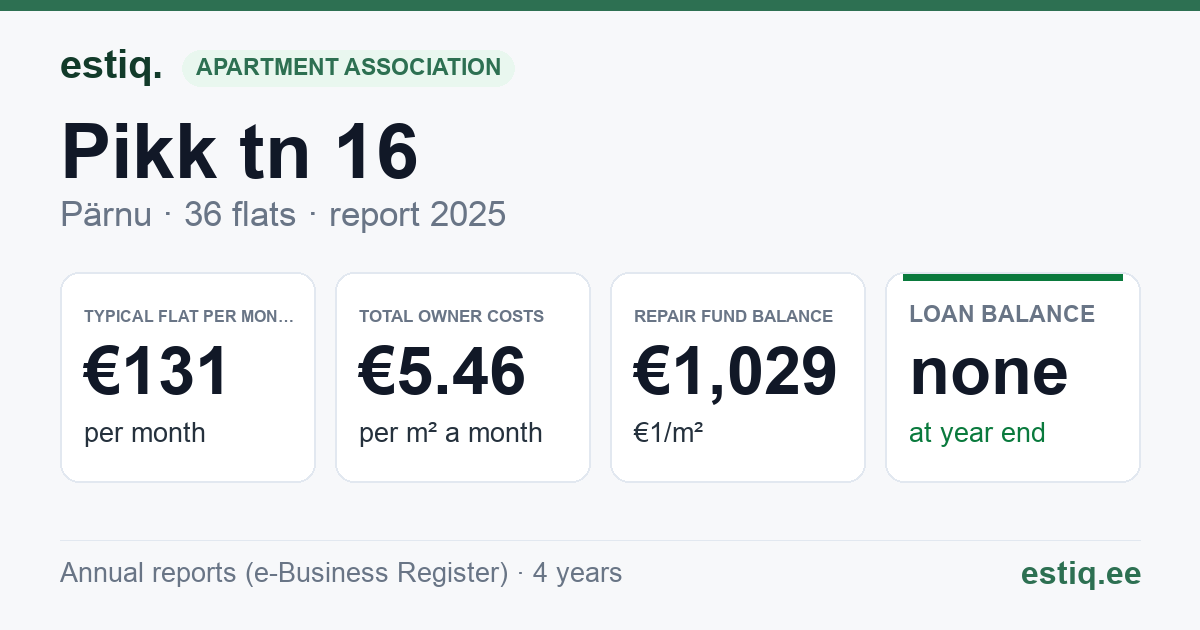Click the estiq. logo
This screenshot has height=630, width=1200.
click(x=111, y=66)
